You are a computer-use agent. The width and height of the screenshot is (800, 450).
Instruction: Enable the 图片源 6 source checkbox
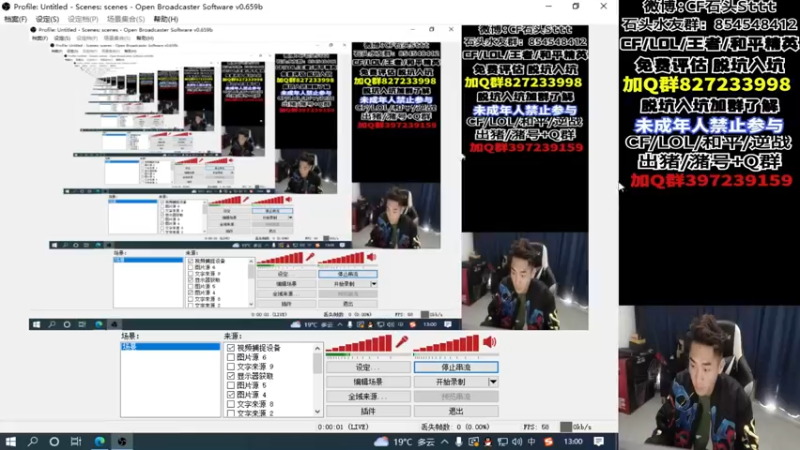(231, 357)
